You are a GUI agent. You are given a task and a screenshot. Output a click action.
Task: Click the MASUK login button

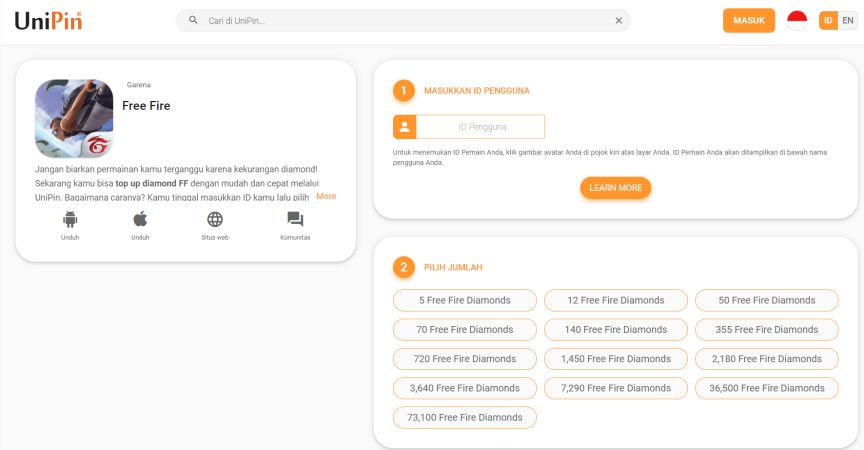749,20
